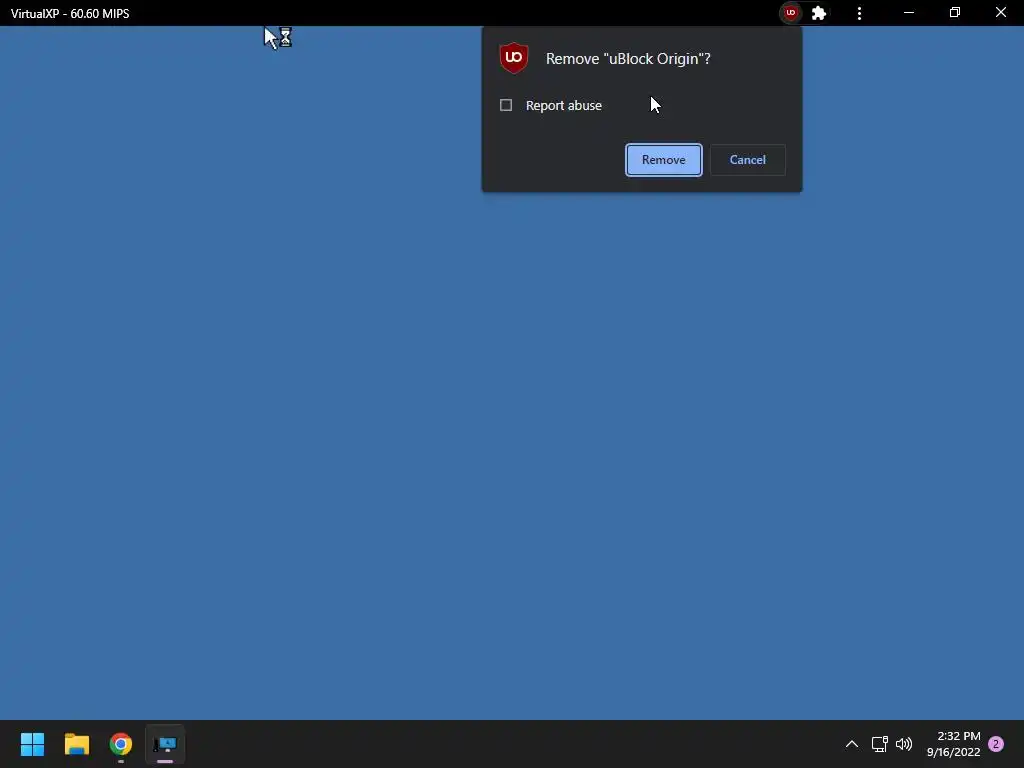This screenshot has width=1024, height=768.
Task: Launch File Explorer from the taskbar
Action: coord(77,744)
